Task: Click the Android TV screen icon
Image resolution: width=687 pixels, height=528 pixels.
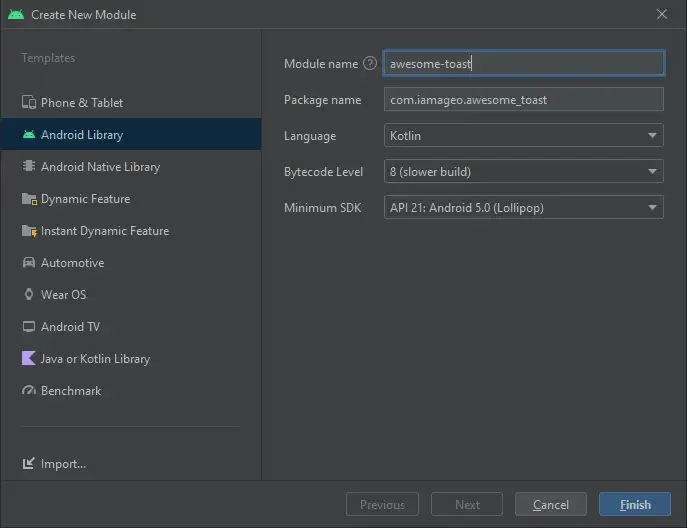Action: pyautogui.click(x=29, y=327)
